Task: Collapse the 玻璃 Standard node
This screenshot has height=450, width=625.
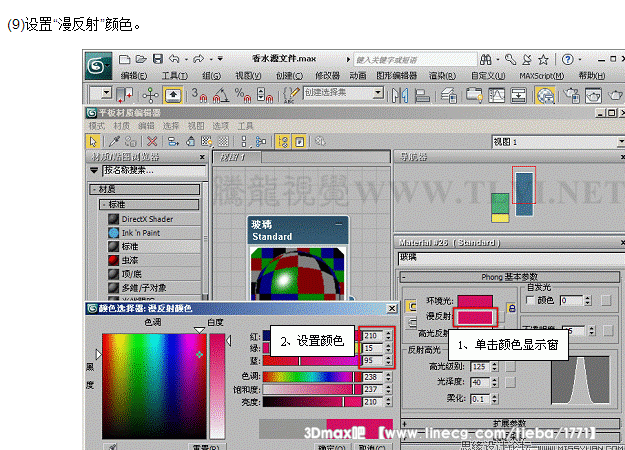Action: click(x=338, y=224)
